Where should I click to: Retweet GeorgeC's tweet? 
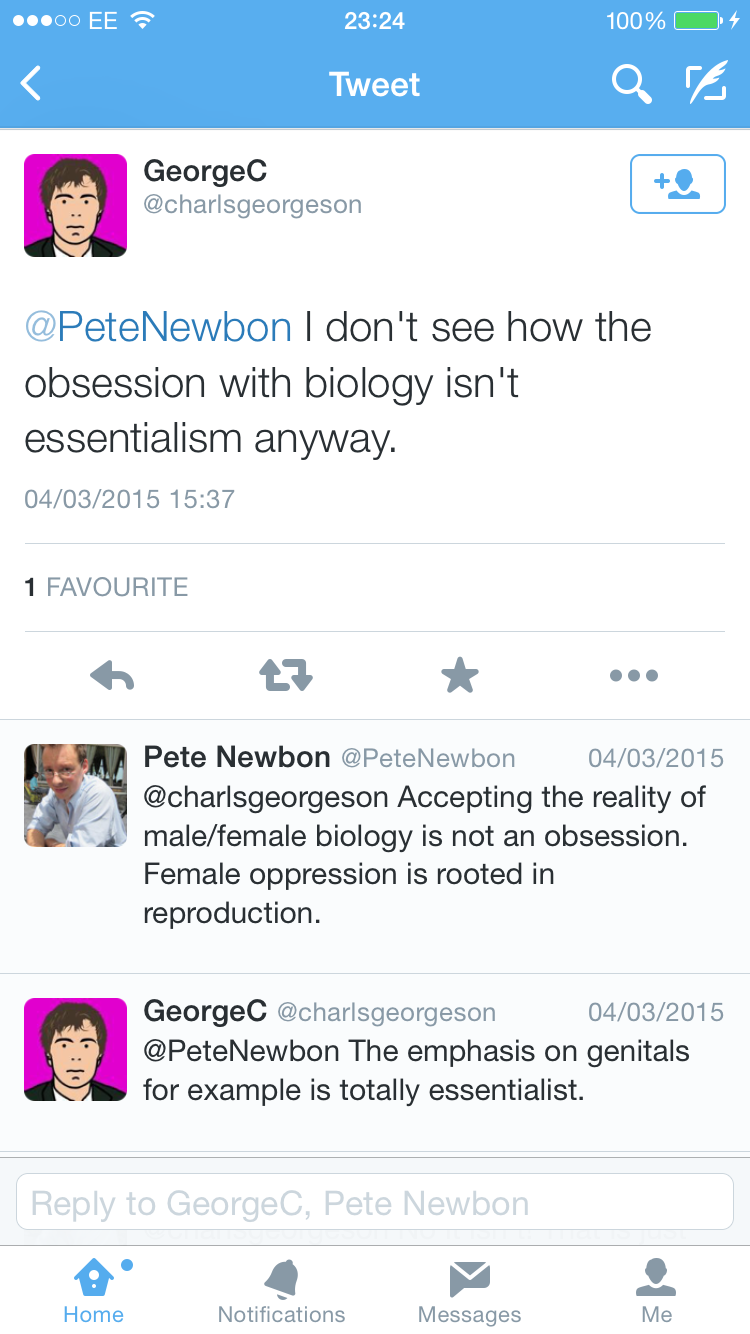pyautogui.click(x=286, y=676)
